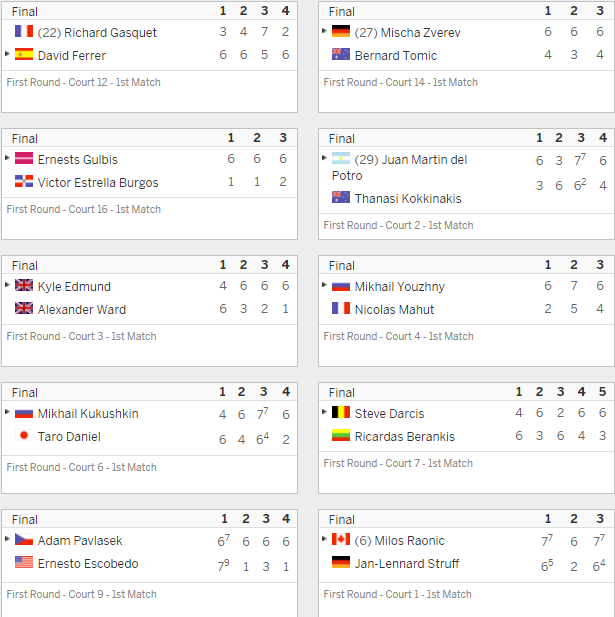
Task: Click the Belgian flag next to Steve Darcis
Action: tap(341, 412)
